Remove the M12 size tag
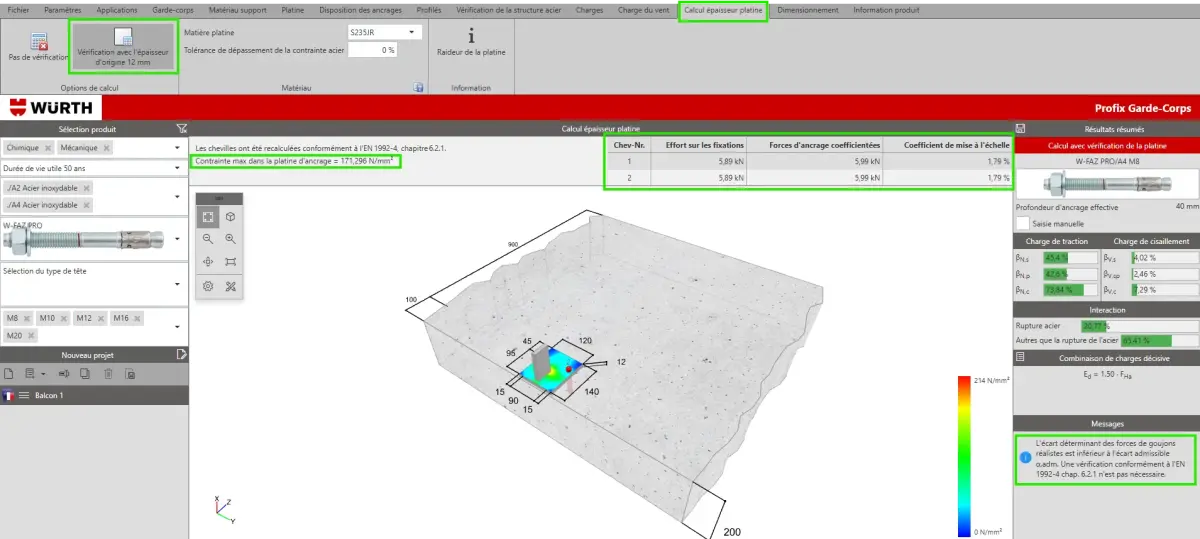This screenshot has height=539, width=1200. [100, 318]
